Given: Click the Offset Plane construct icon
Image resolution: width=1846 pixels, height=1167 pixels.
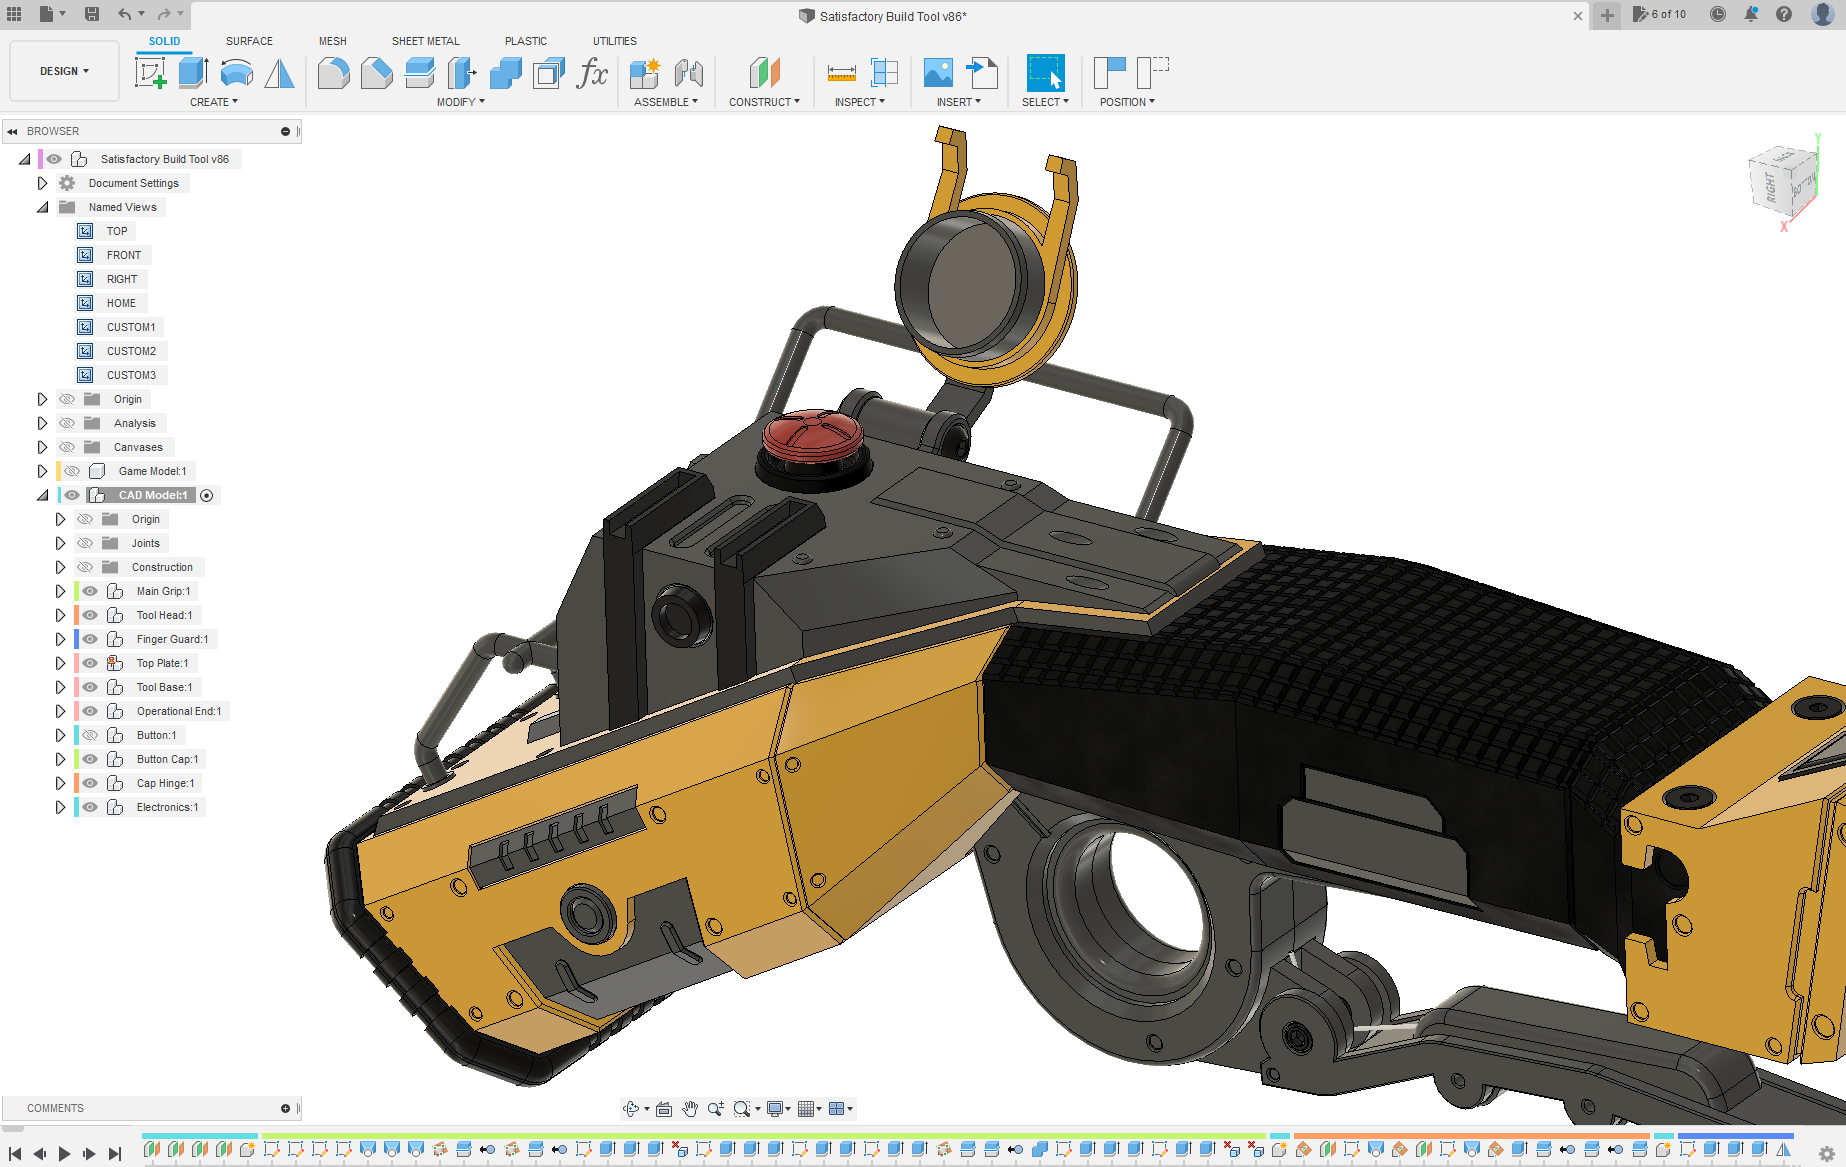Looking at the screenshot, I should (764, 73).
